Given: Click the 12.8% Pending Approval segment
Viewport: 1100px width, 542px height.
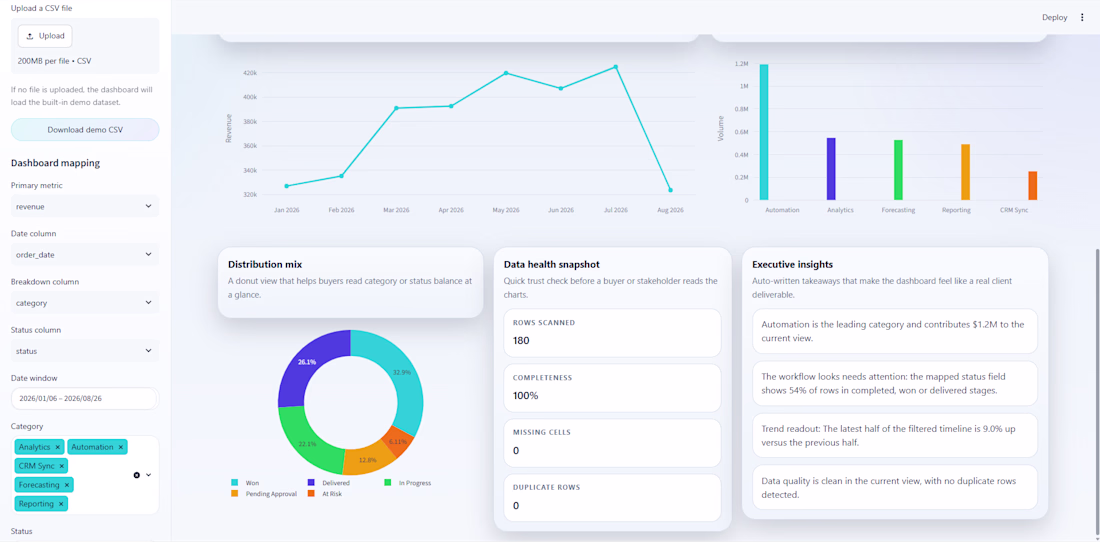Looking at the screenshot, I should tap(368, 461).
